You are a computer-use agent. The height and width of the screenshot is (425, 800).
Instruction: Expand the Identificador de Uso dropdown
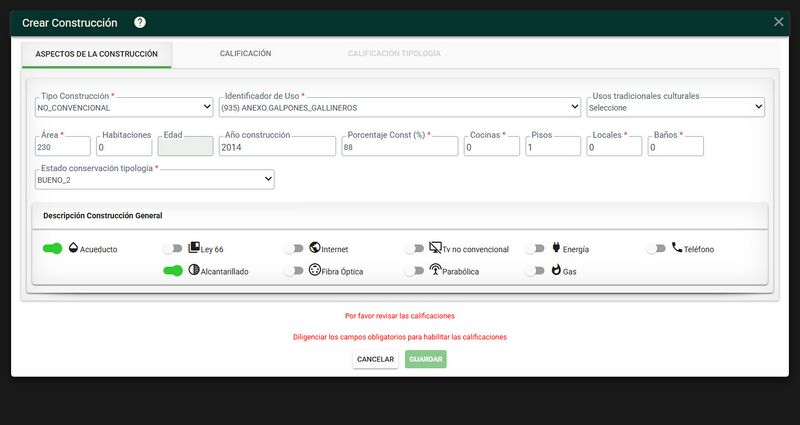(x=400, y=108)
